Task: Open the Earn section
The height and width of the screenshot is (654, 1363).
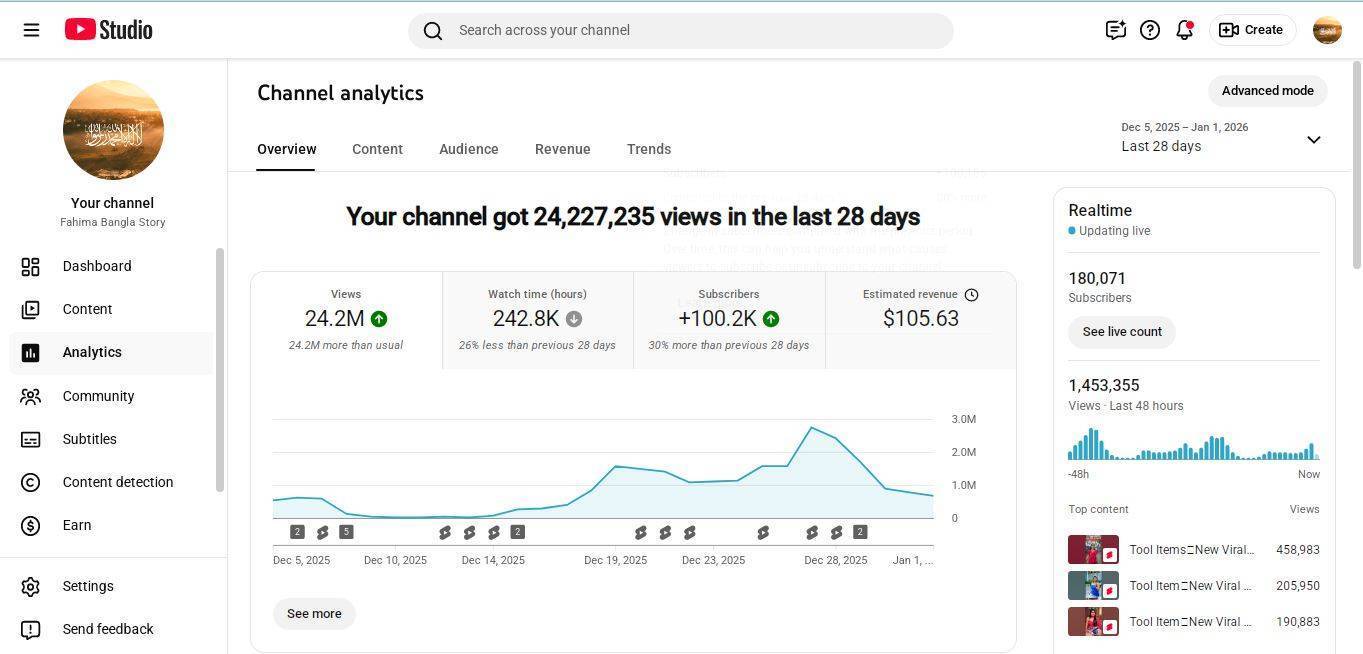Action: (x=76, y=525)
